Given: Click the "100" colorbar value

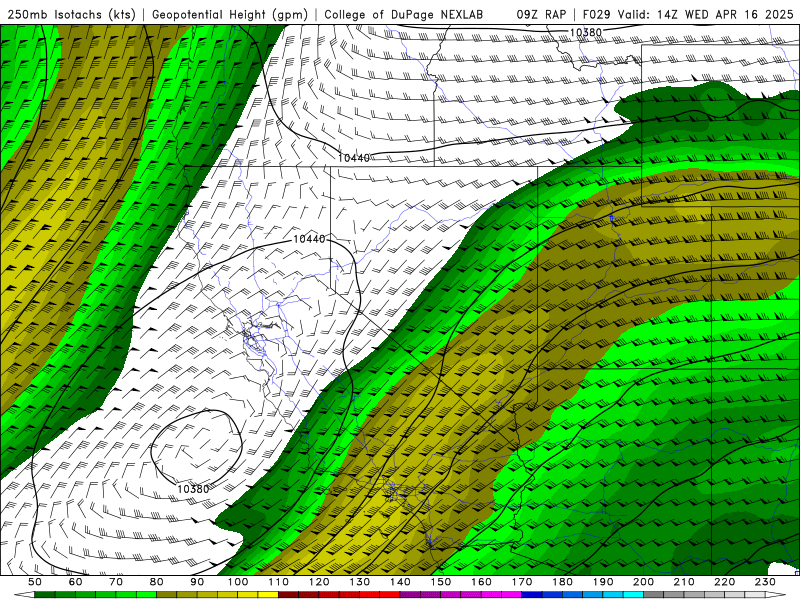Looking at the screenshot, I should [x=238, y=582].
